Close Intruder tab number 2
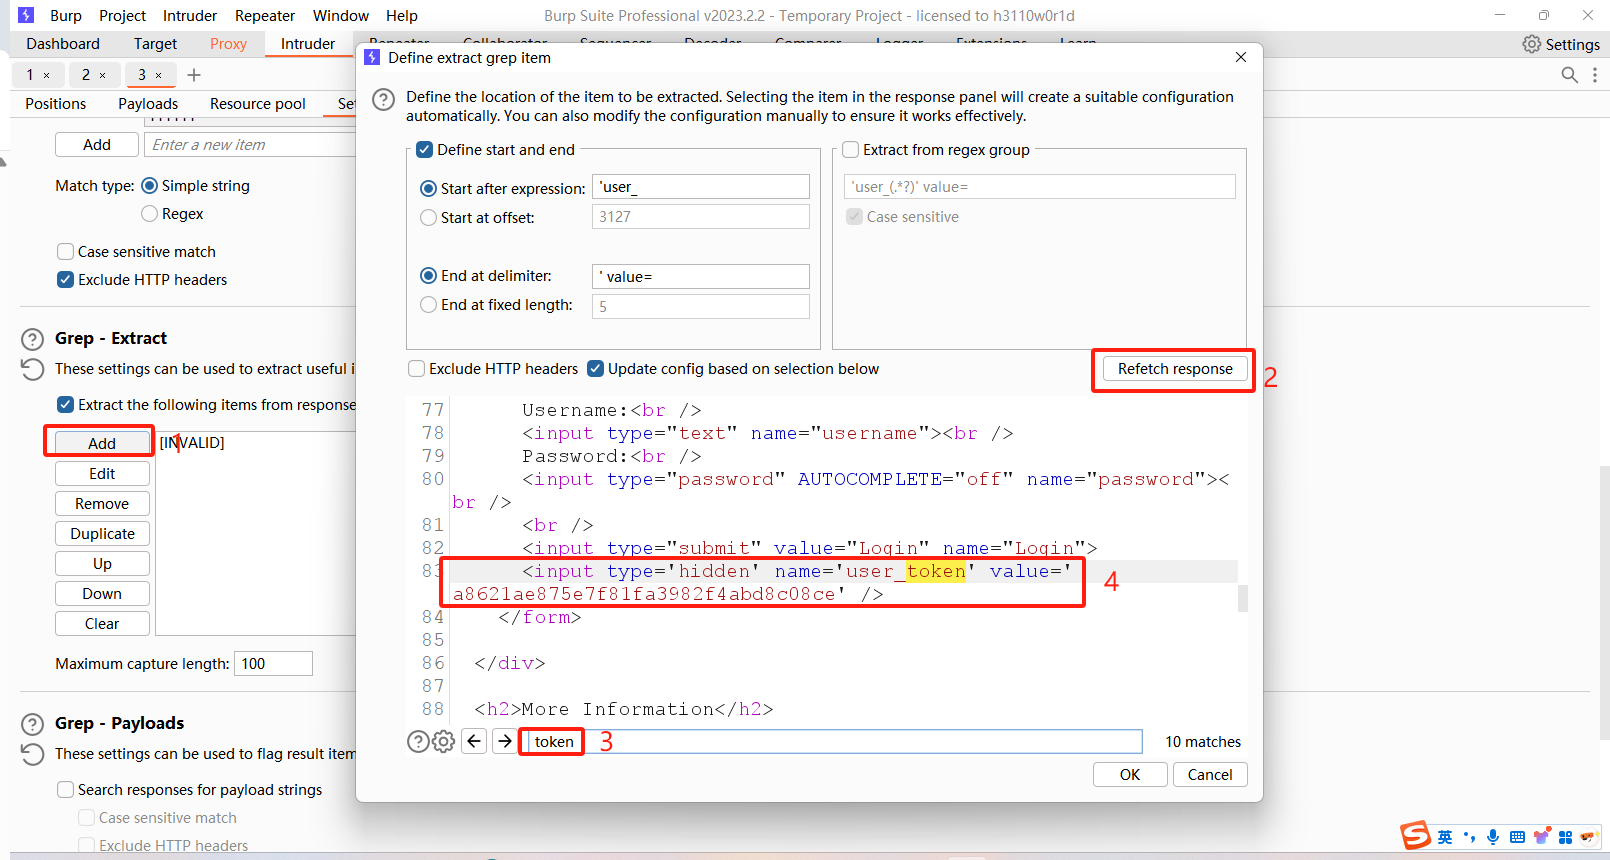 point(102,75)
